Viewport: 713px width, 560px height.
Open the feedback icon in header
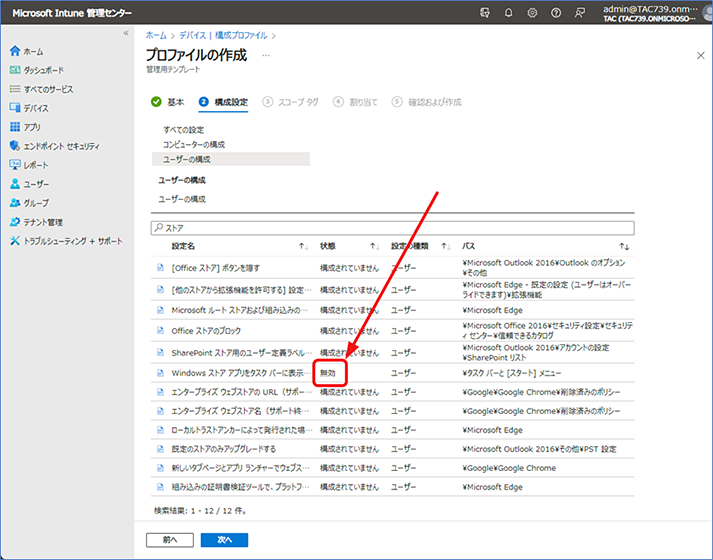(579, 13)
